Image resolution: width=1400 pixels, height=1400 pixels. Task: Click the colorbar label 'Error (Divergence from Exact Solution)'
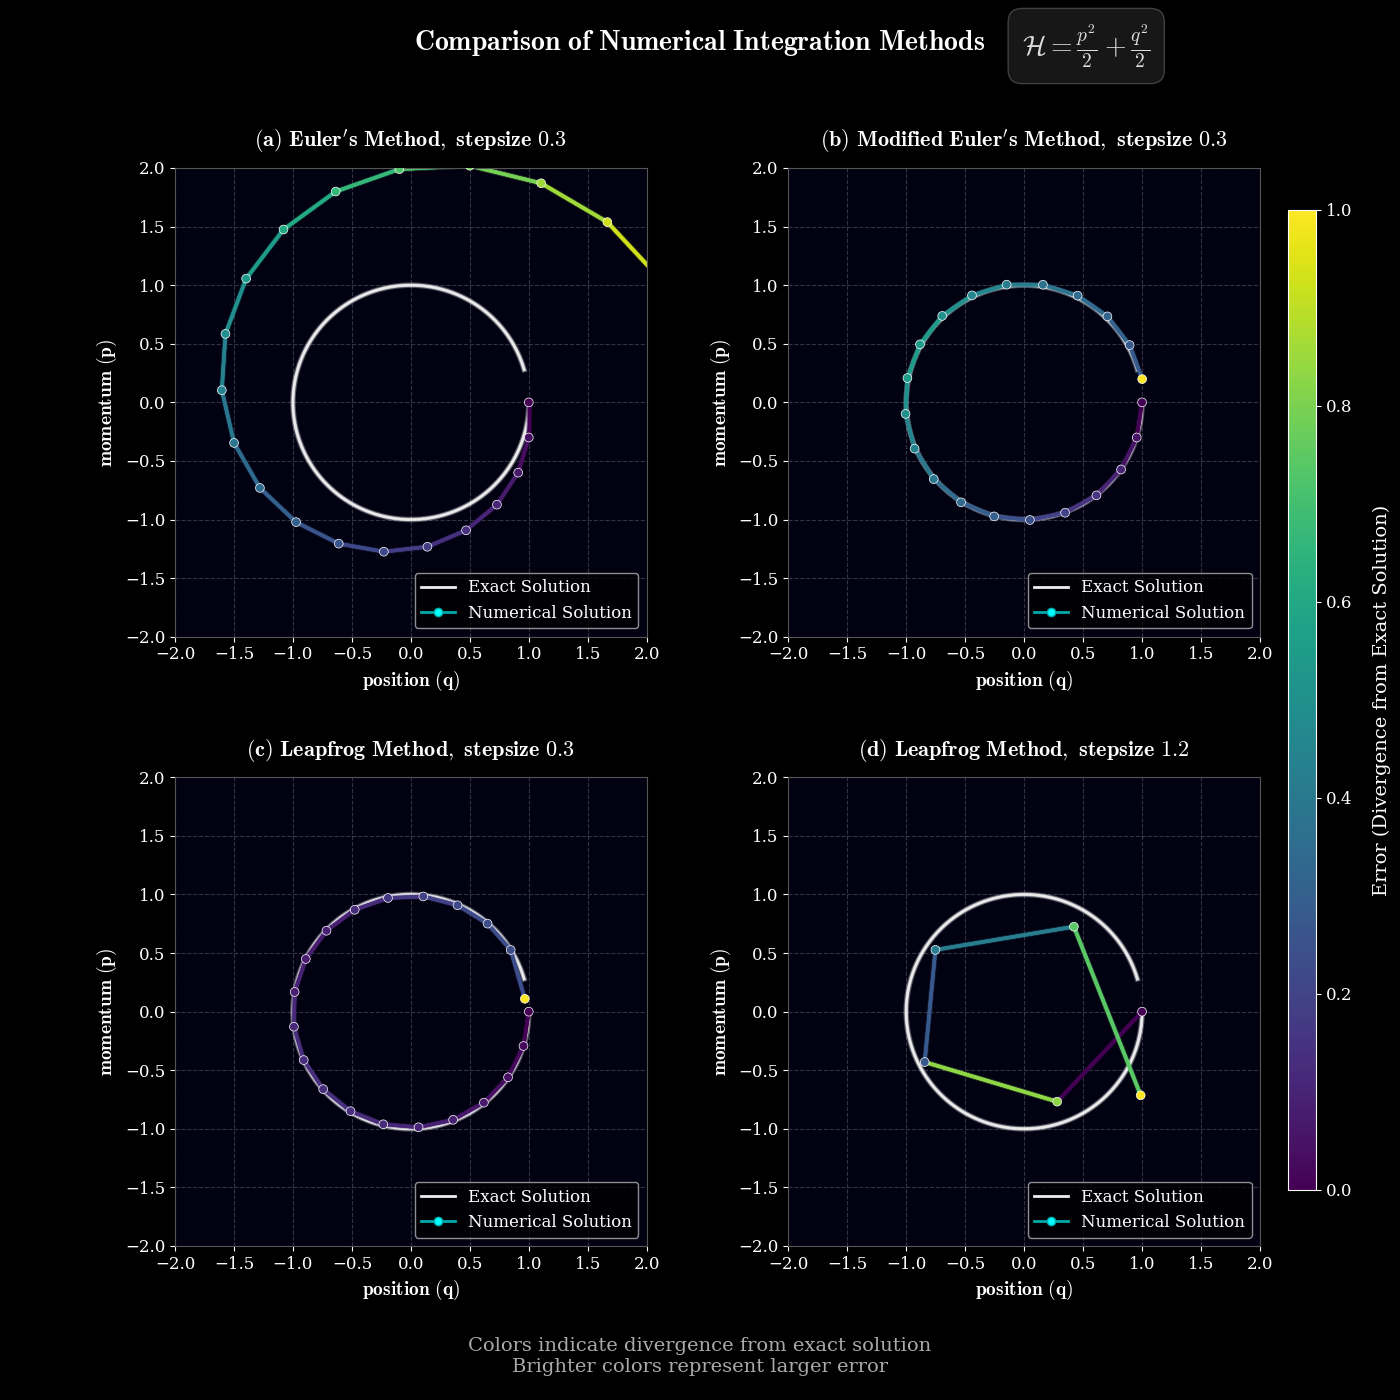point(1380,700)
